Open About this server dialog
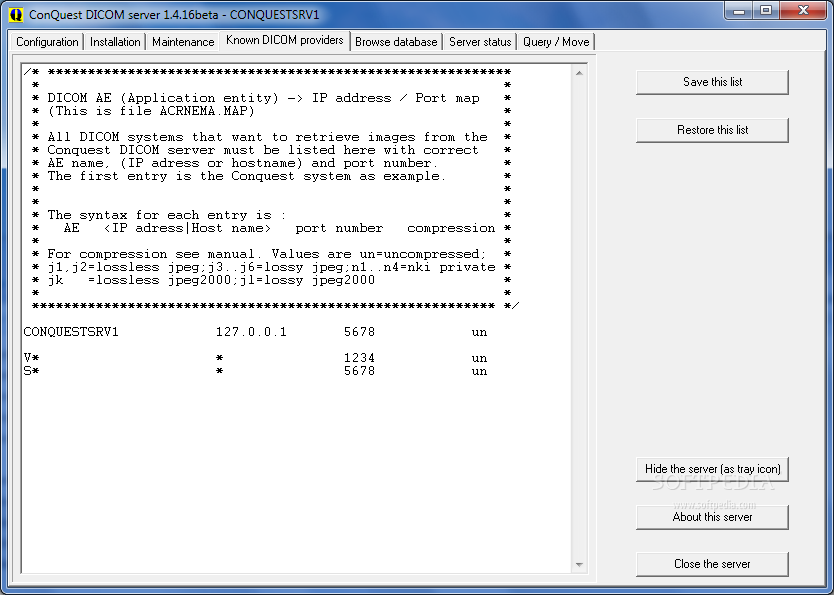Viewport: 834px width, 595px height. (712, 517)
